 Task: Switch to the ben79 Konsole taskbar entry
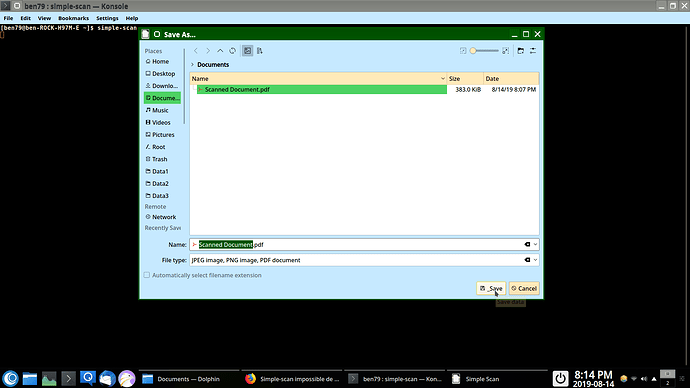[x=395, y=379]
